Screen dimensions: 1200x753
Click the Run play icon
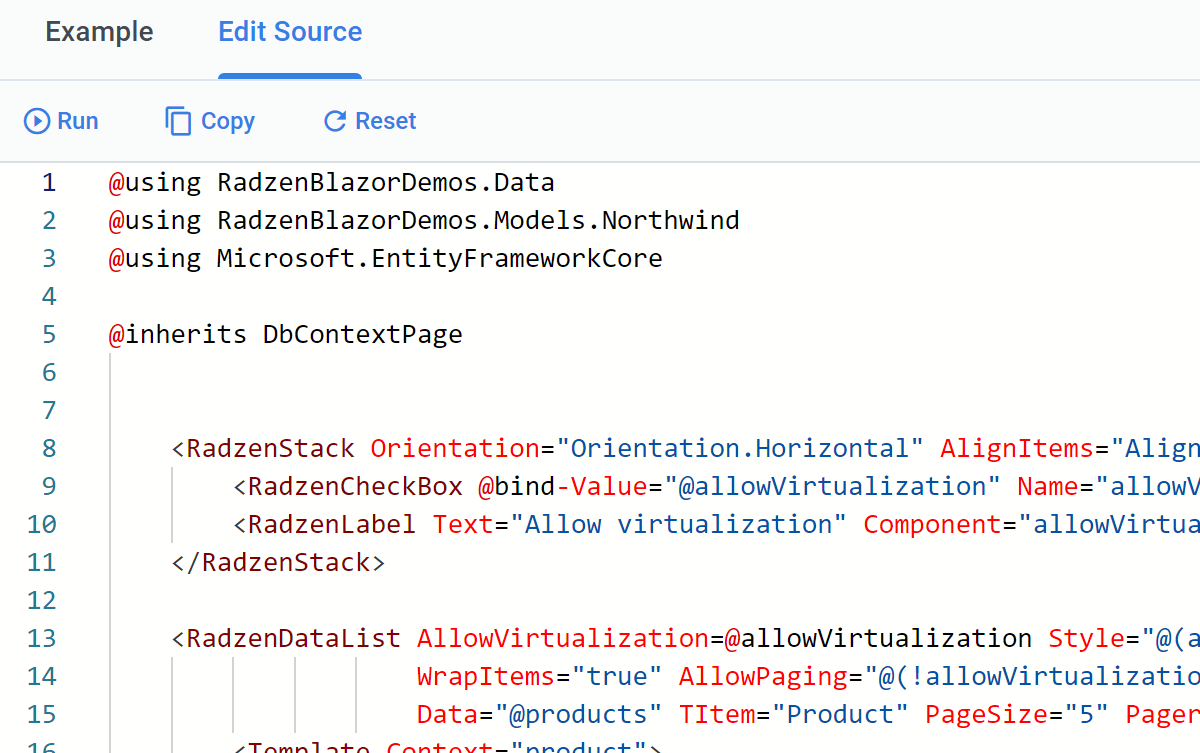36,120
